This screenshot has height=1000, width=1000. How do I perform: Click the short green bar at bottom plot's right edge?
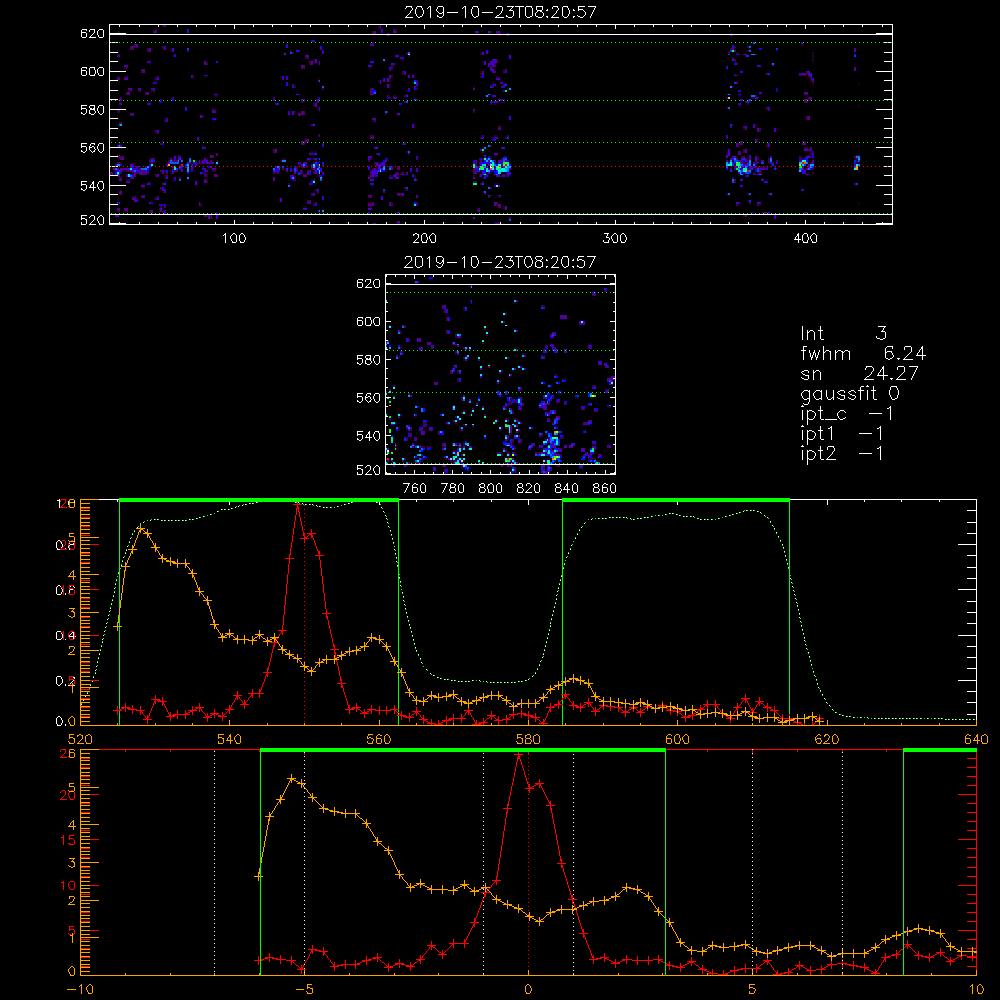[940, 750]
